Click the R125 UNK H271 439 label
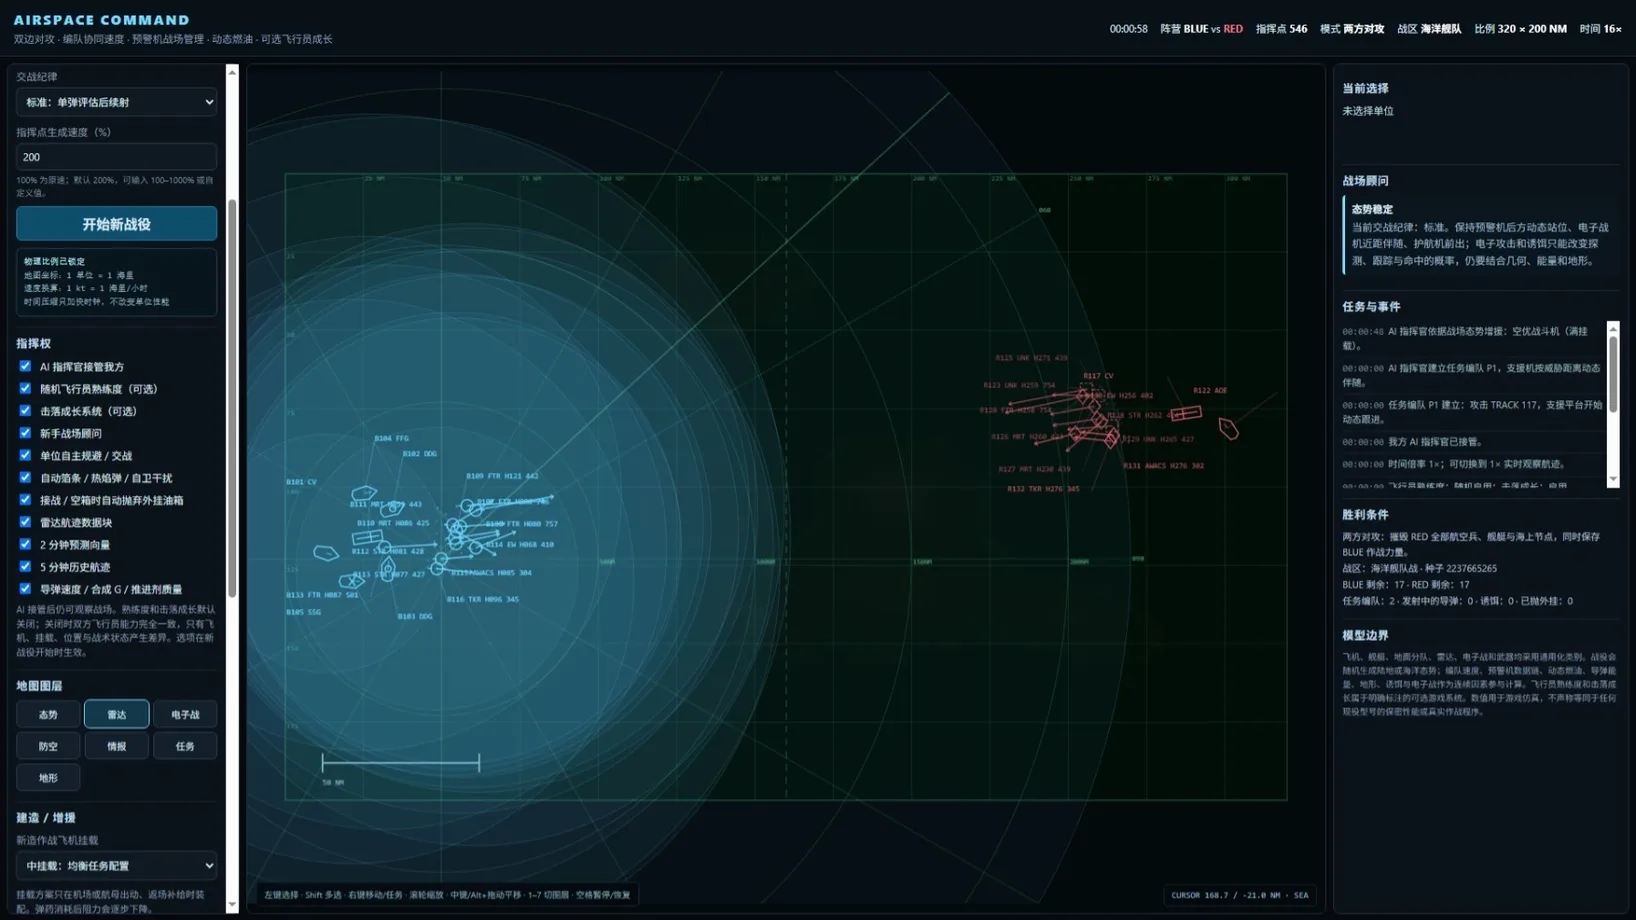Screen dimensions: 1636x920 1031,357
